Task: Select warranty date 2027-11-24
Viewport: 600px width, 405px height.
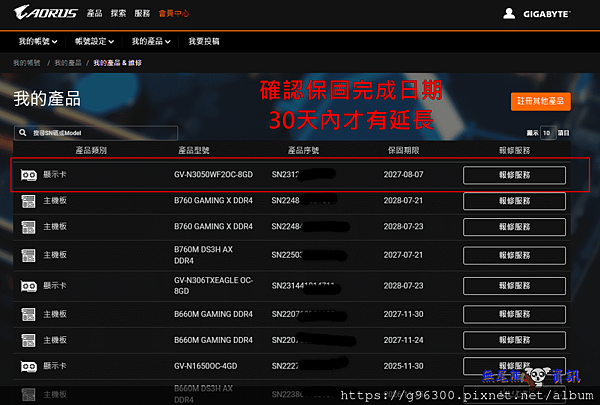Action: pyautogui.click(x=403, y=340)
